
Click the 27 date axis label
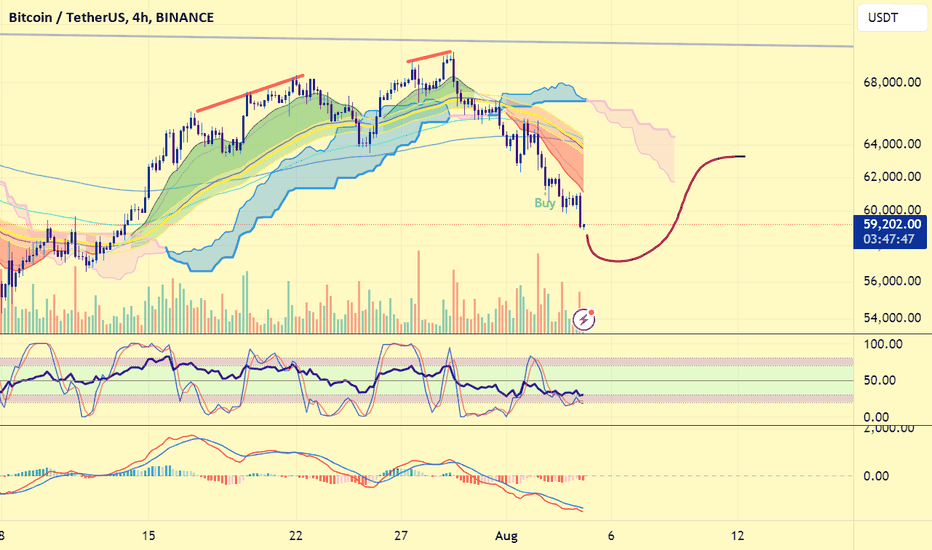click(401, 535)
